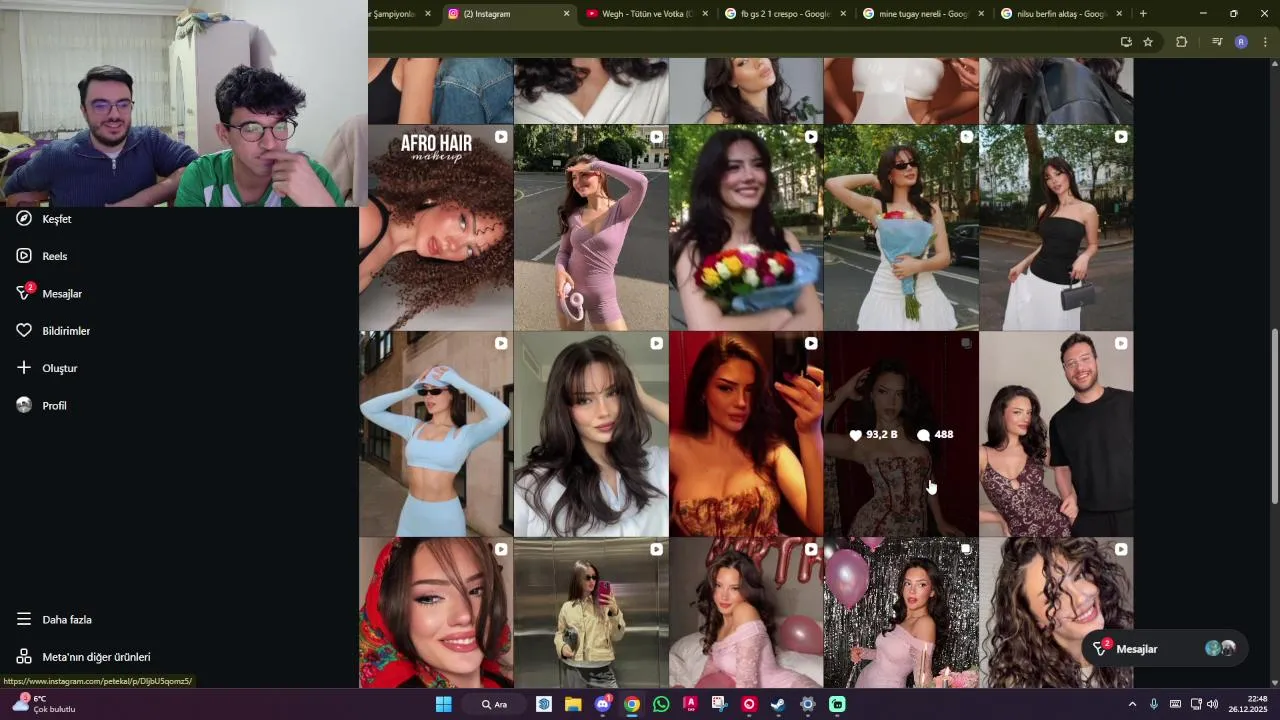Close the fb gs 2 1 crespo tab
1280x720 pixels.
(843, 14)
